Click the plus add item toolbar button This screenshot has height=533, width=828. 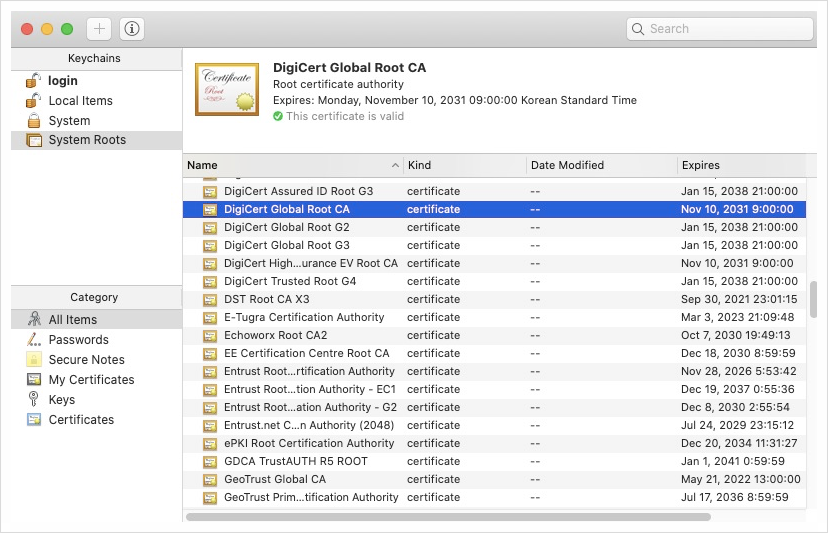99,29
